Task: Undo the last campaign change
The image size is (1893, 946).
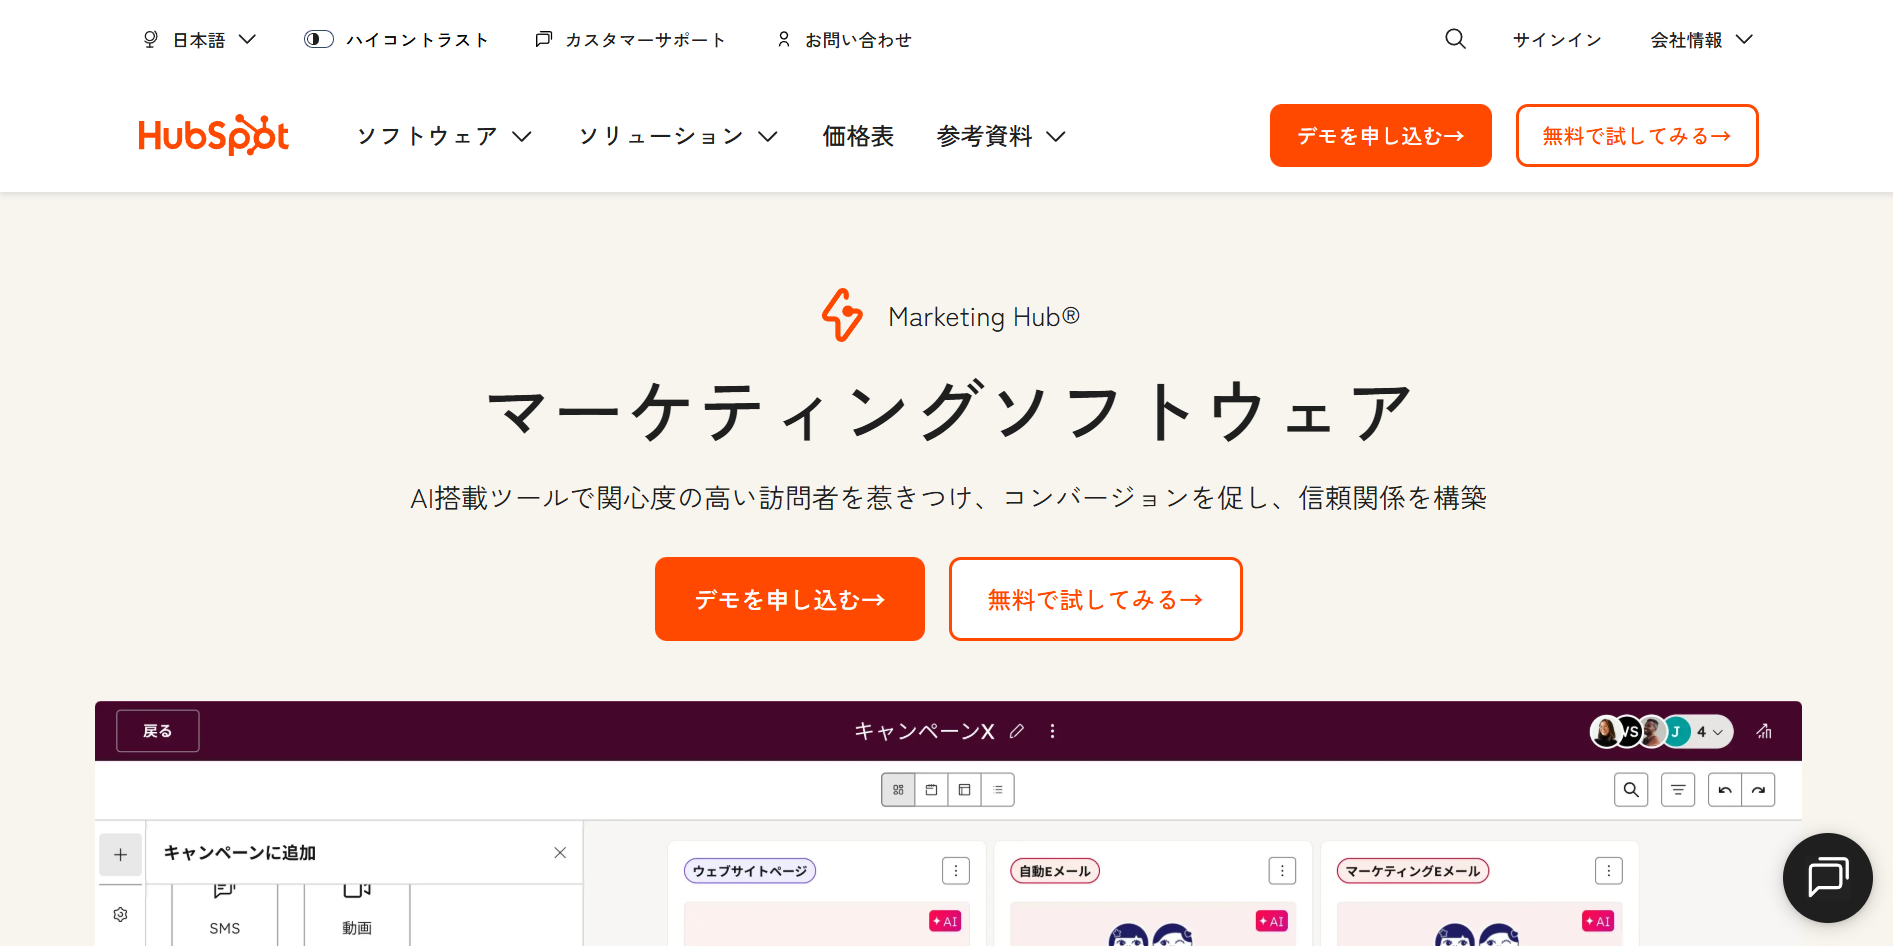Action: click(1724, 789)
